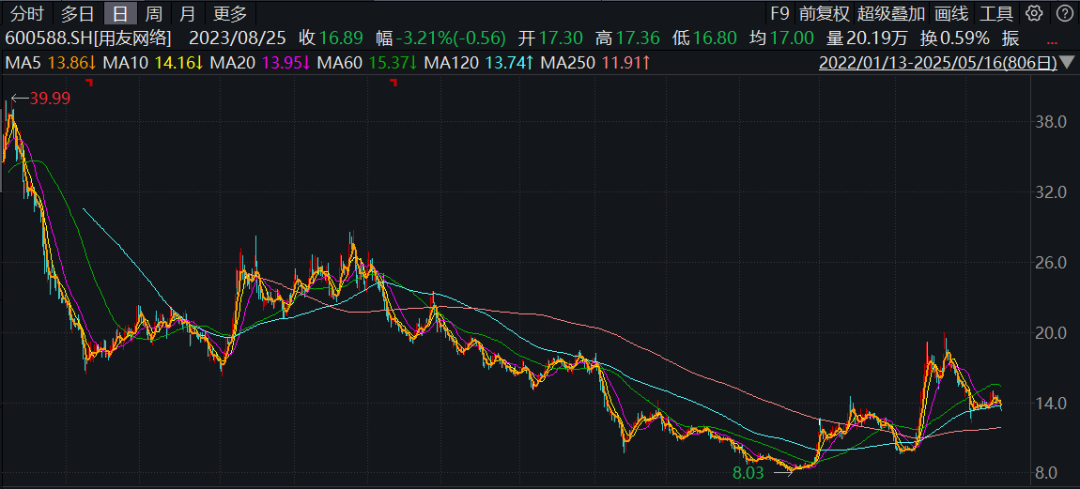Image resolution: width=1080 pixels, height=489 pixels.
Task: Click the red ellipsis for more quote fields
Action: [x=1050, y=40]
